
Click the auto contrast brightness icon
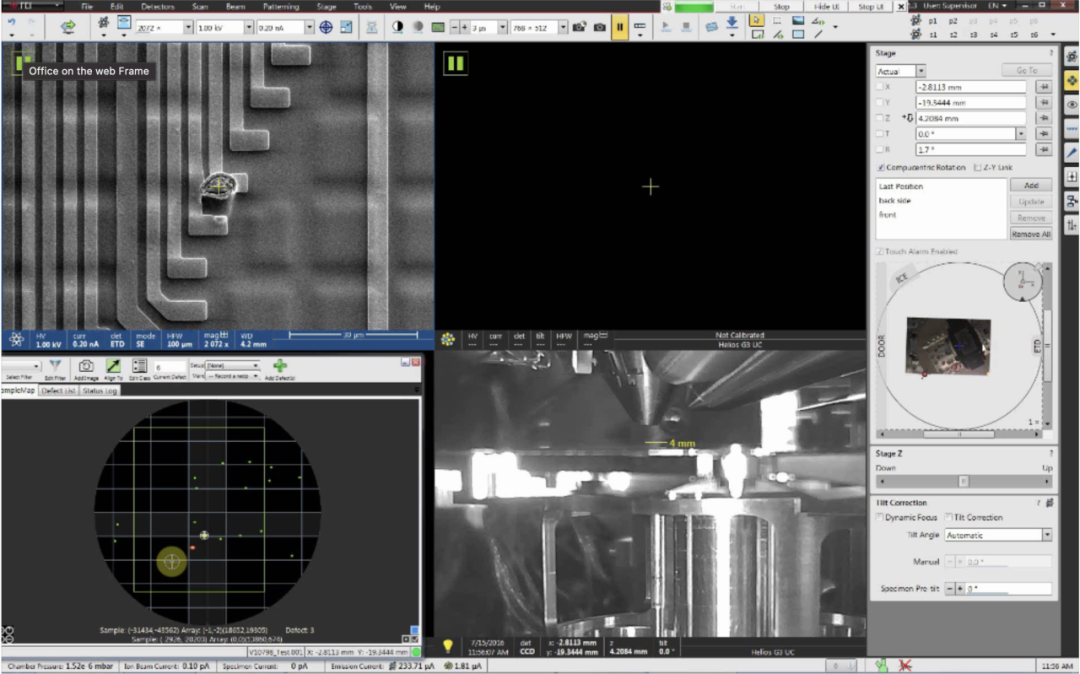click(x=397, y=27)
